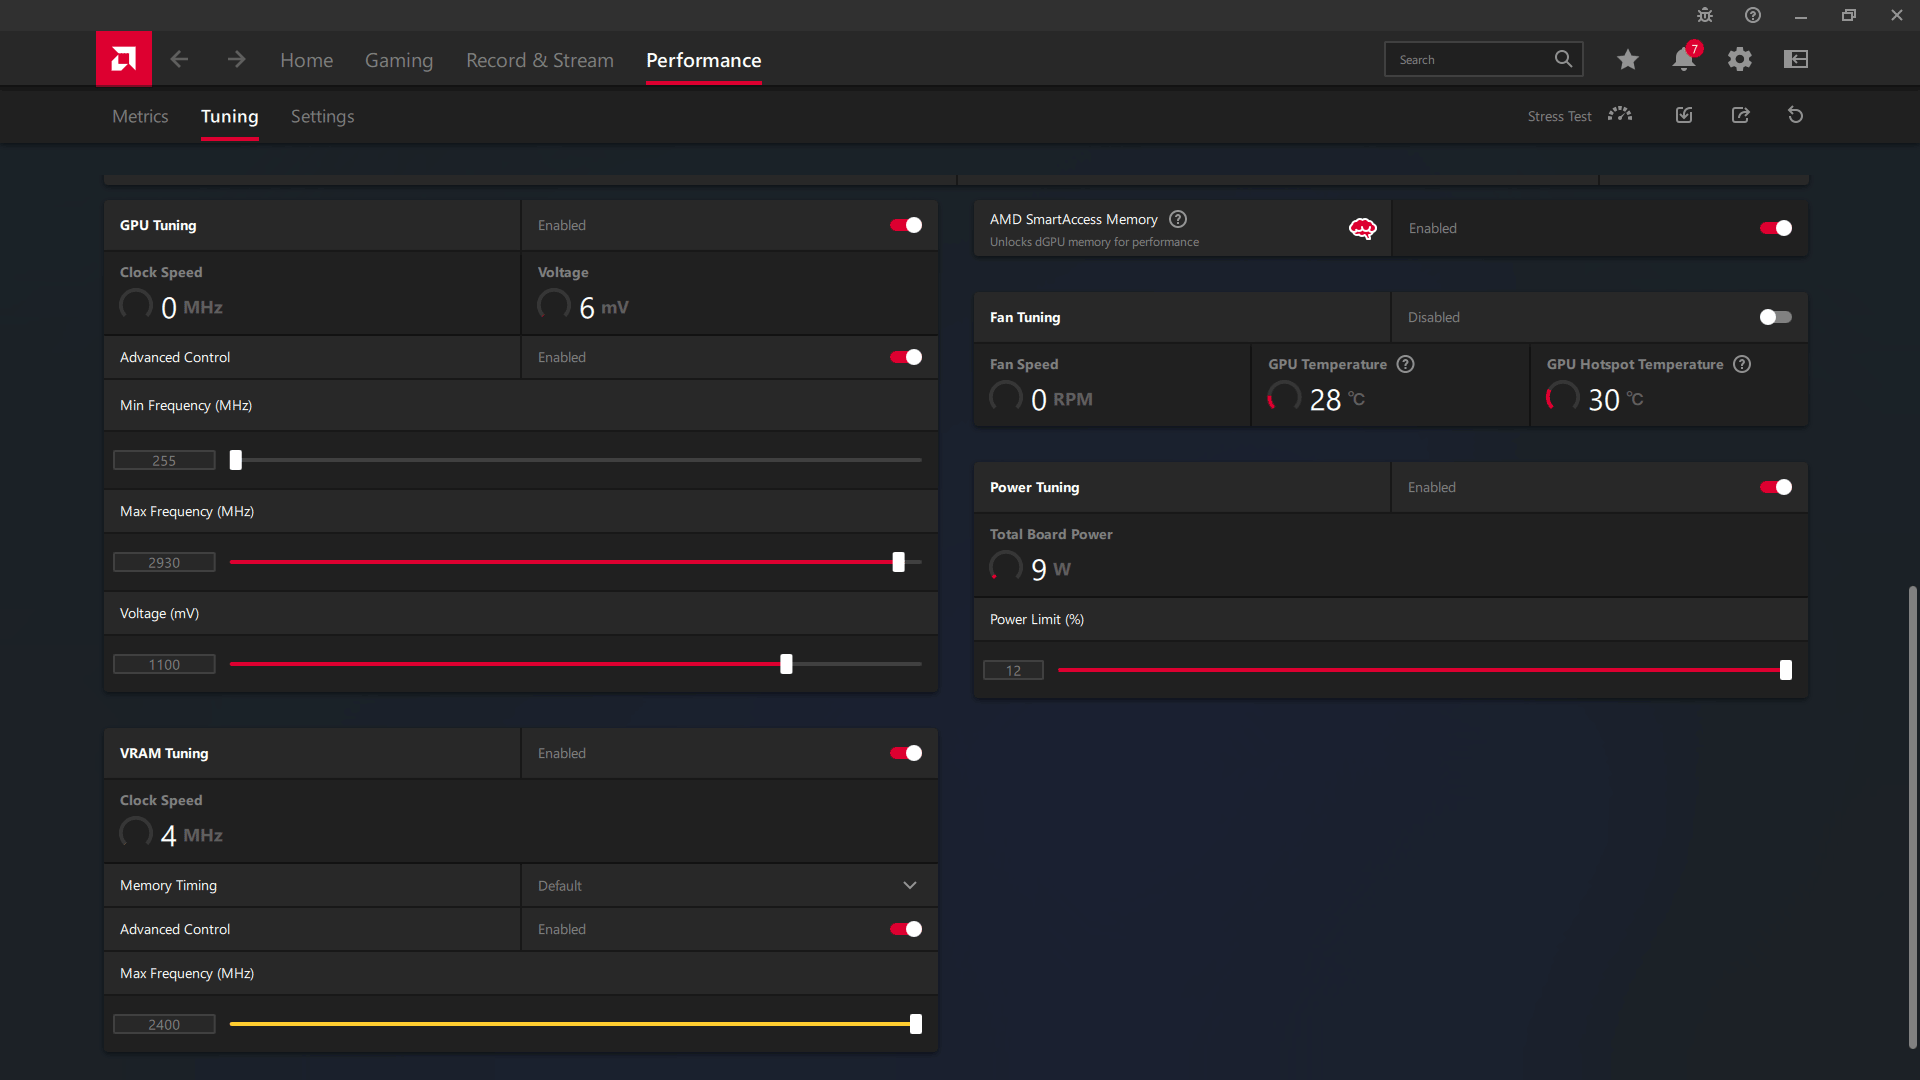This screenshot has height=1080, width=1920.
Task: Click the export profile icon
Action: pyautogui.click(x=1741, y=115)
